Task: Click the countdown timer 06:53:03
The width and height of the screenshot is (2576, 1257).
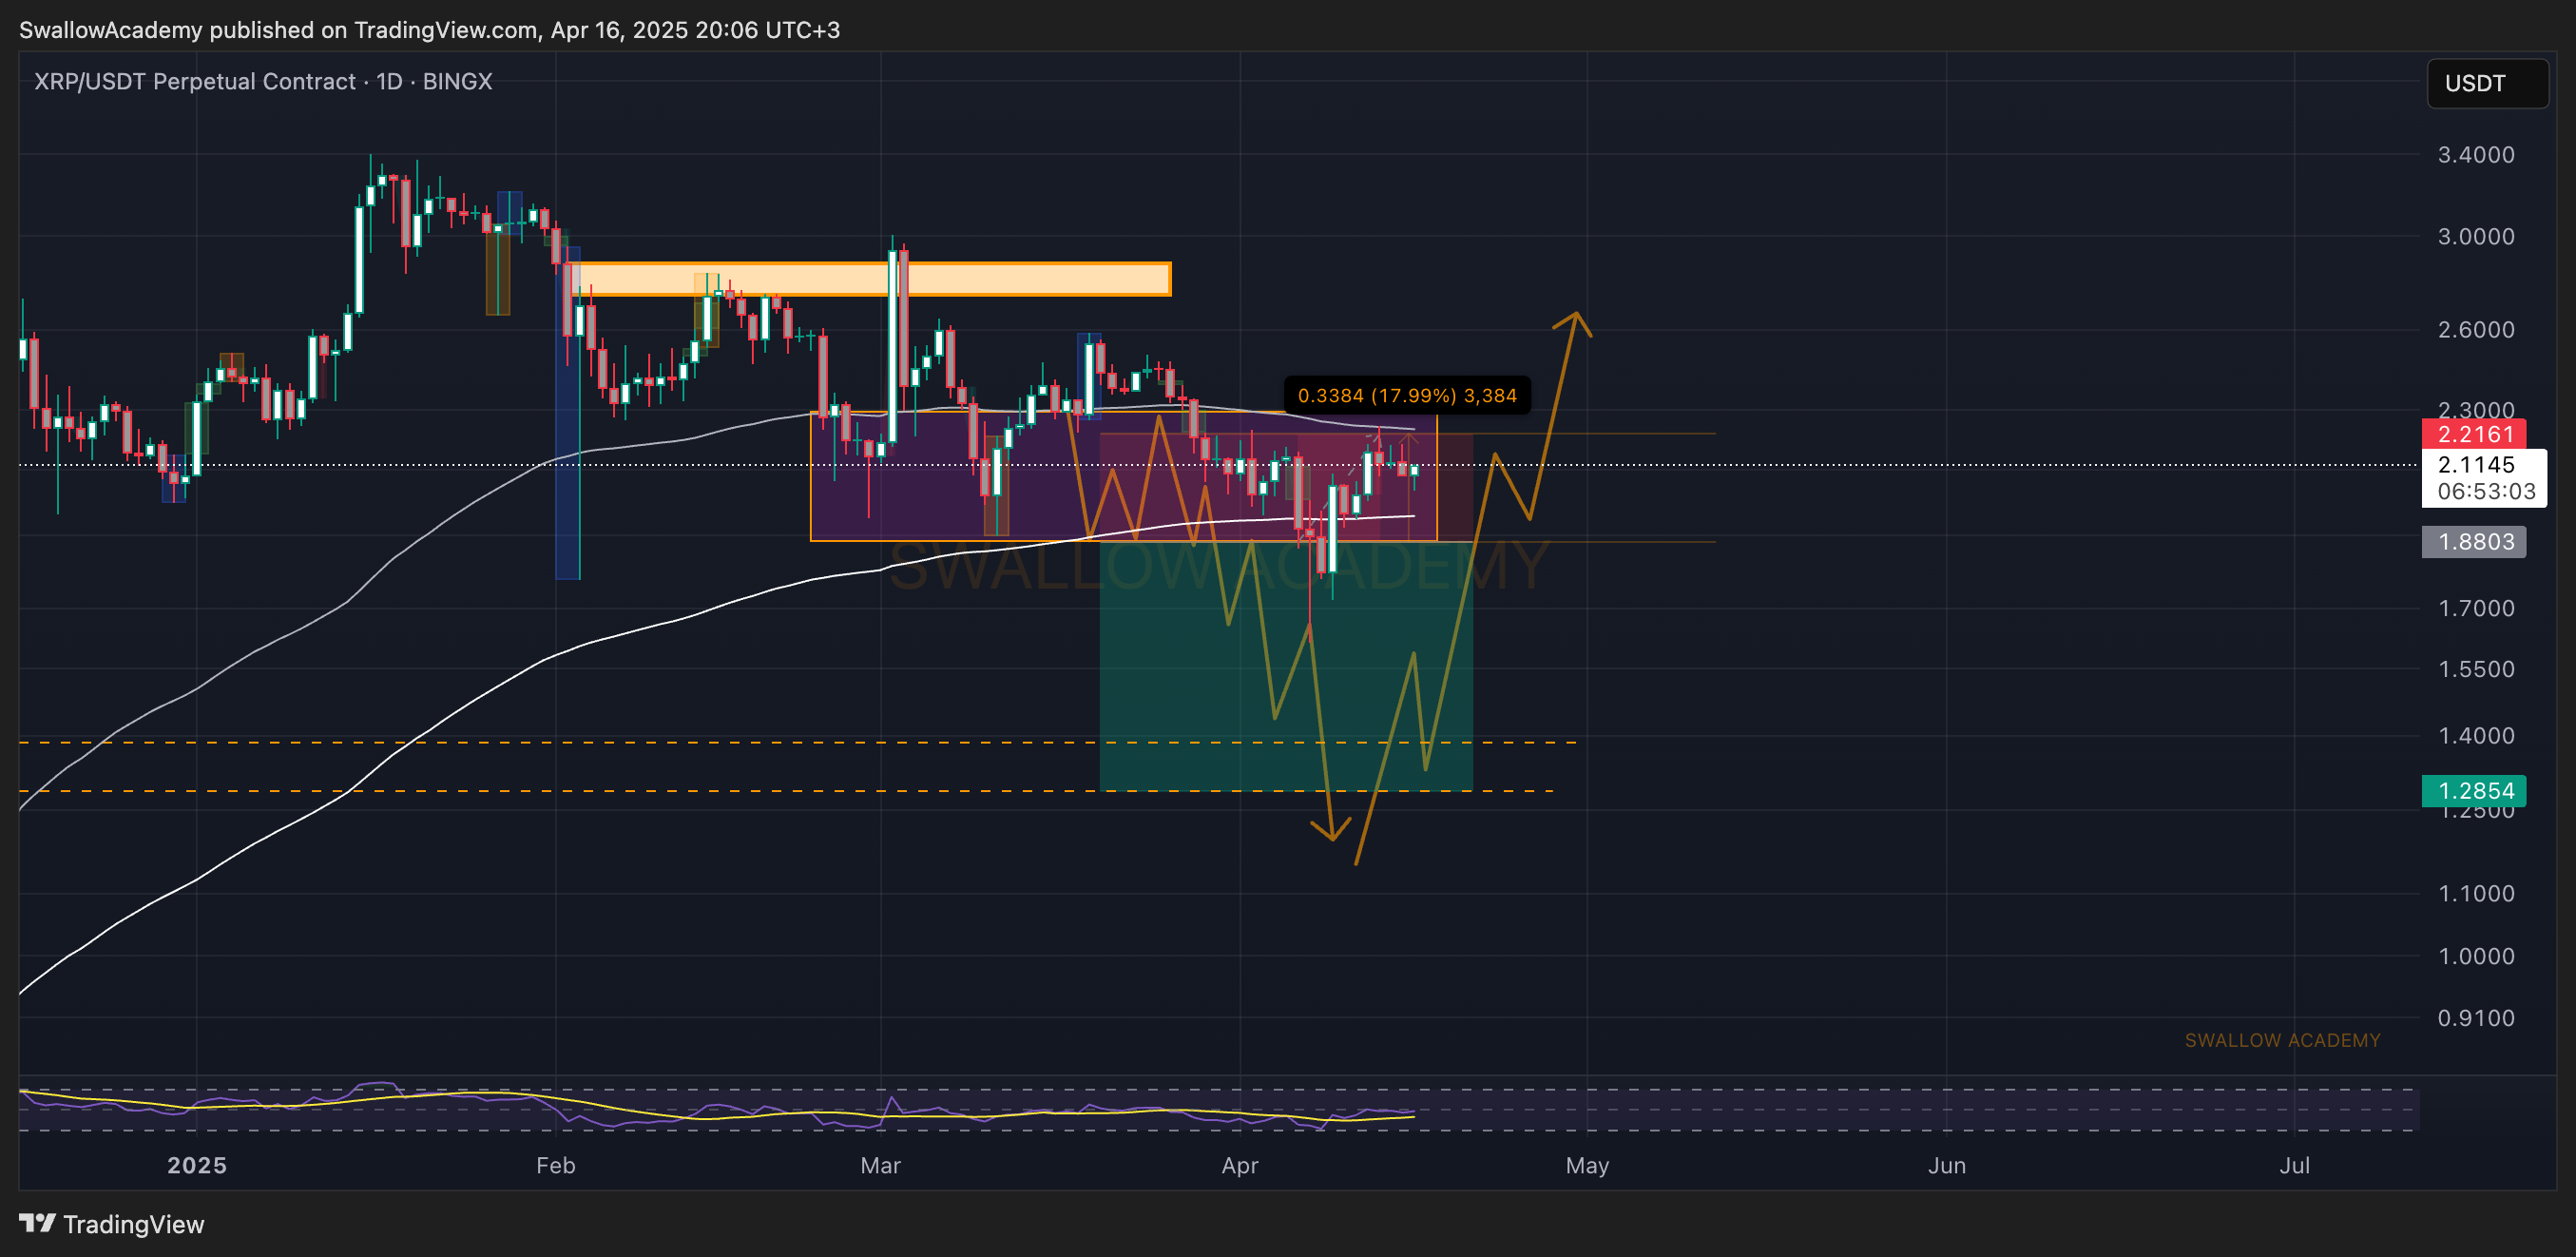Action: (2486, 491)
